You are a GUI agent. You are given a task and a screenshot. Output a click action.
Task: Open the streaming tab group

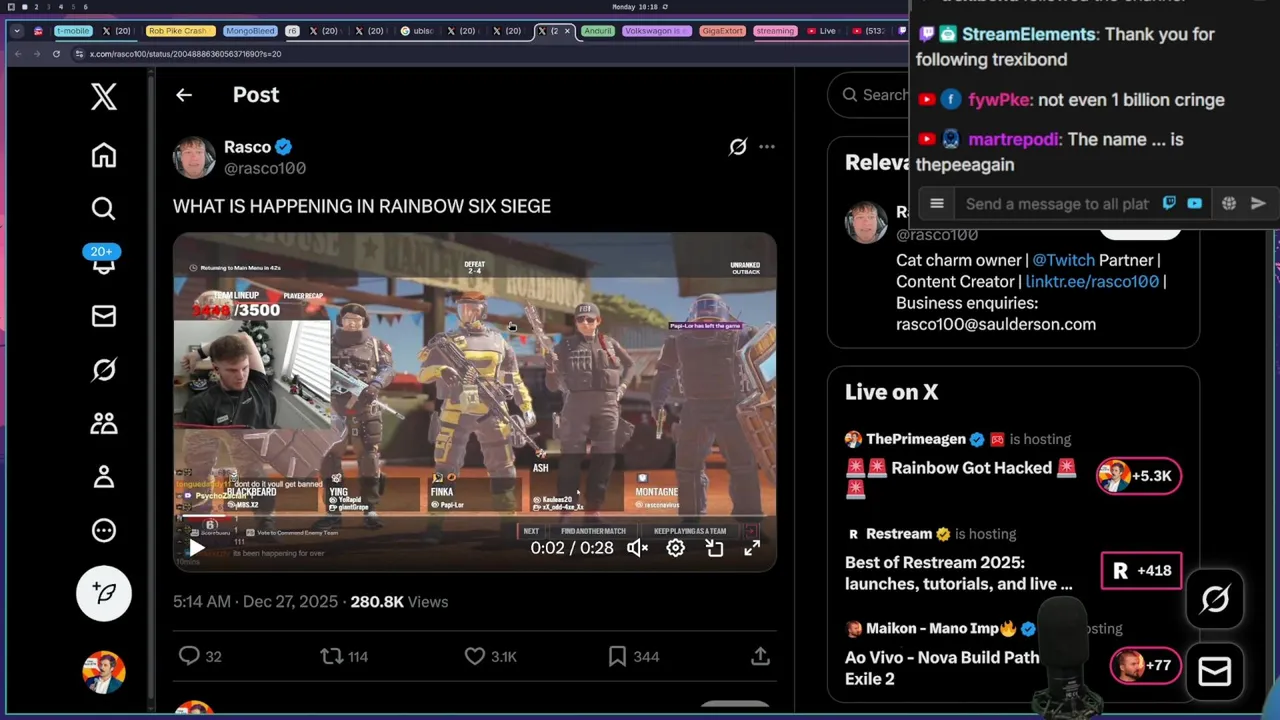coord(775,31)
